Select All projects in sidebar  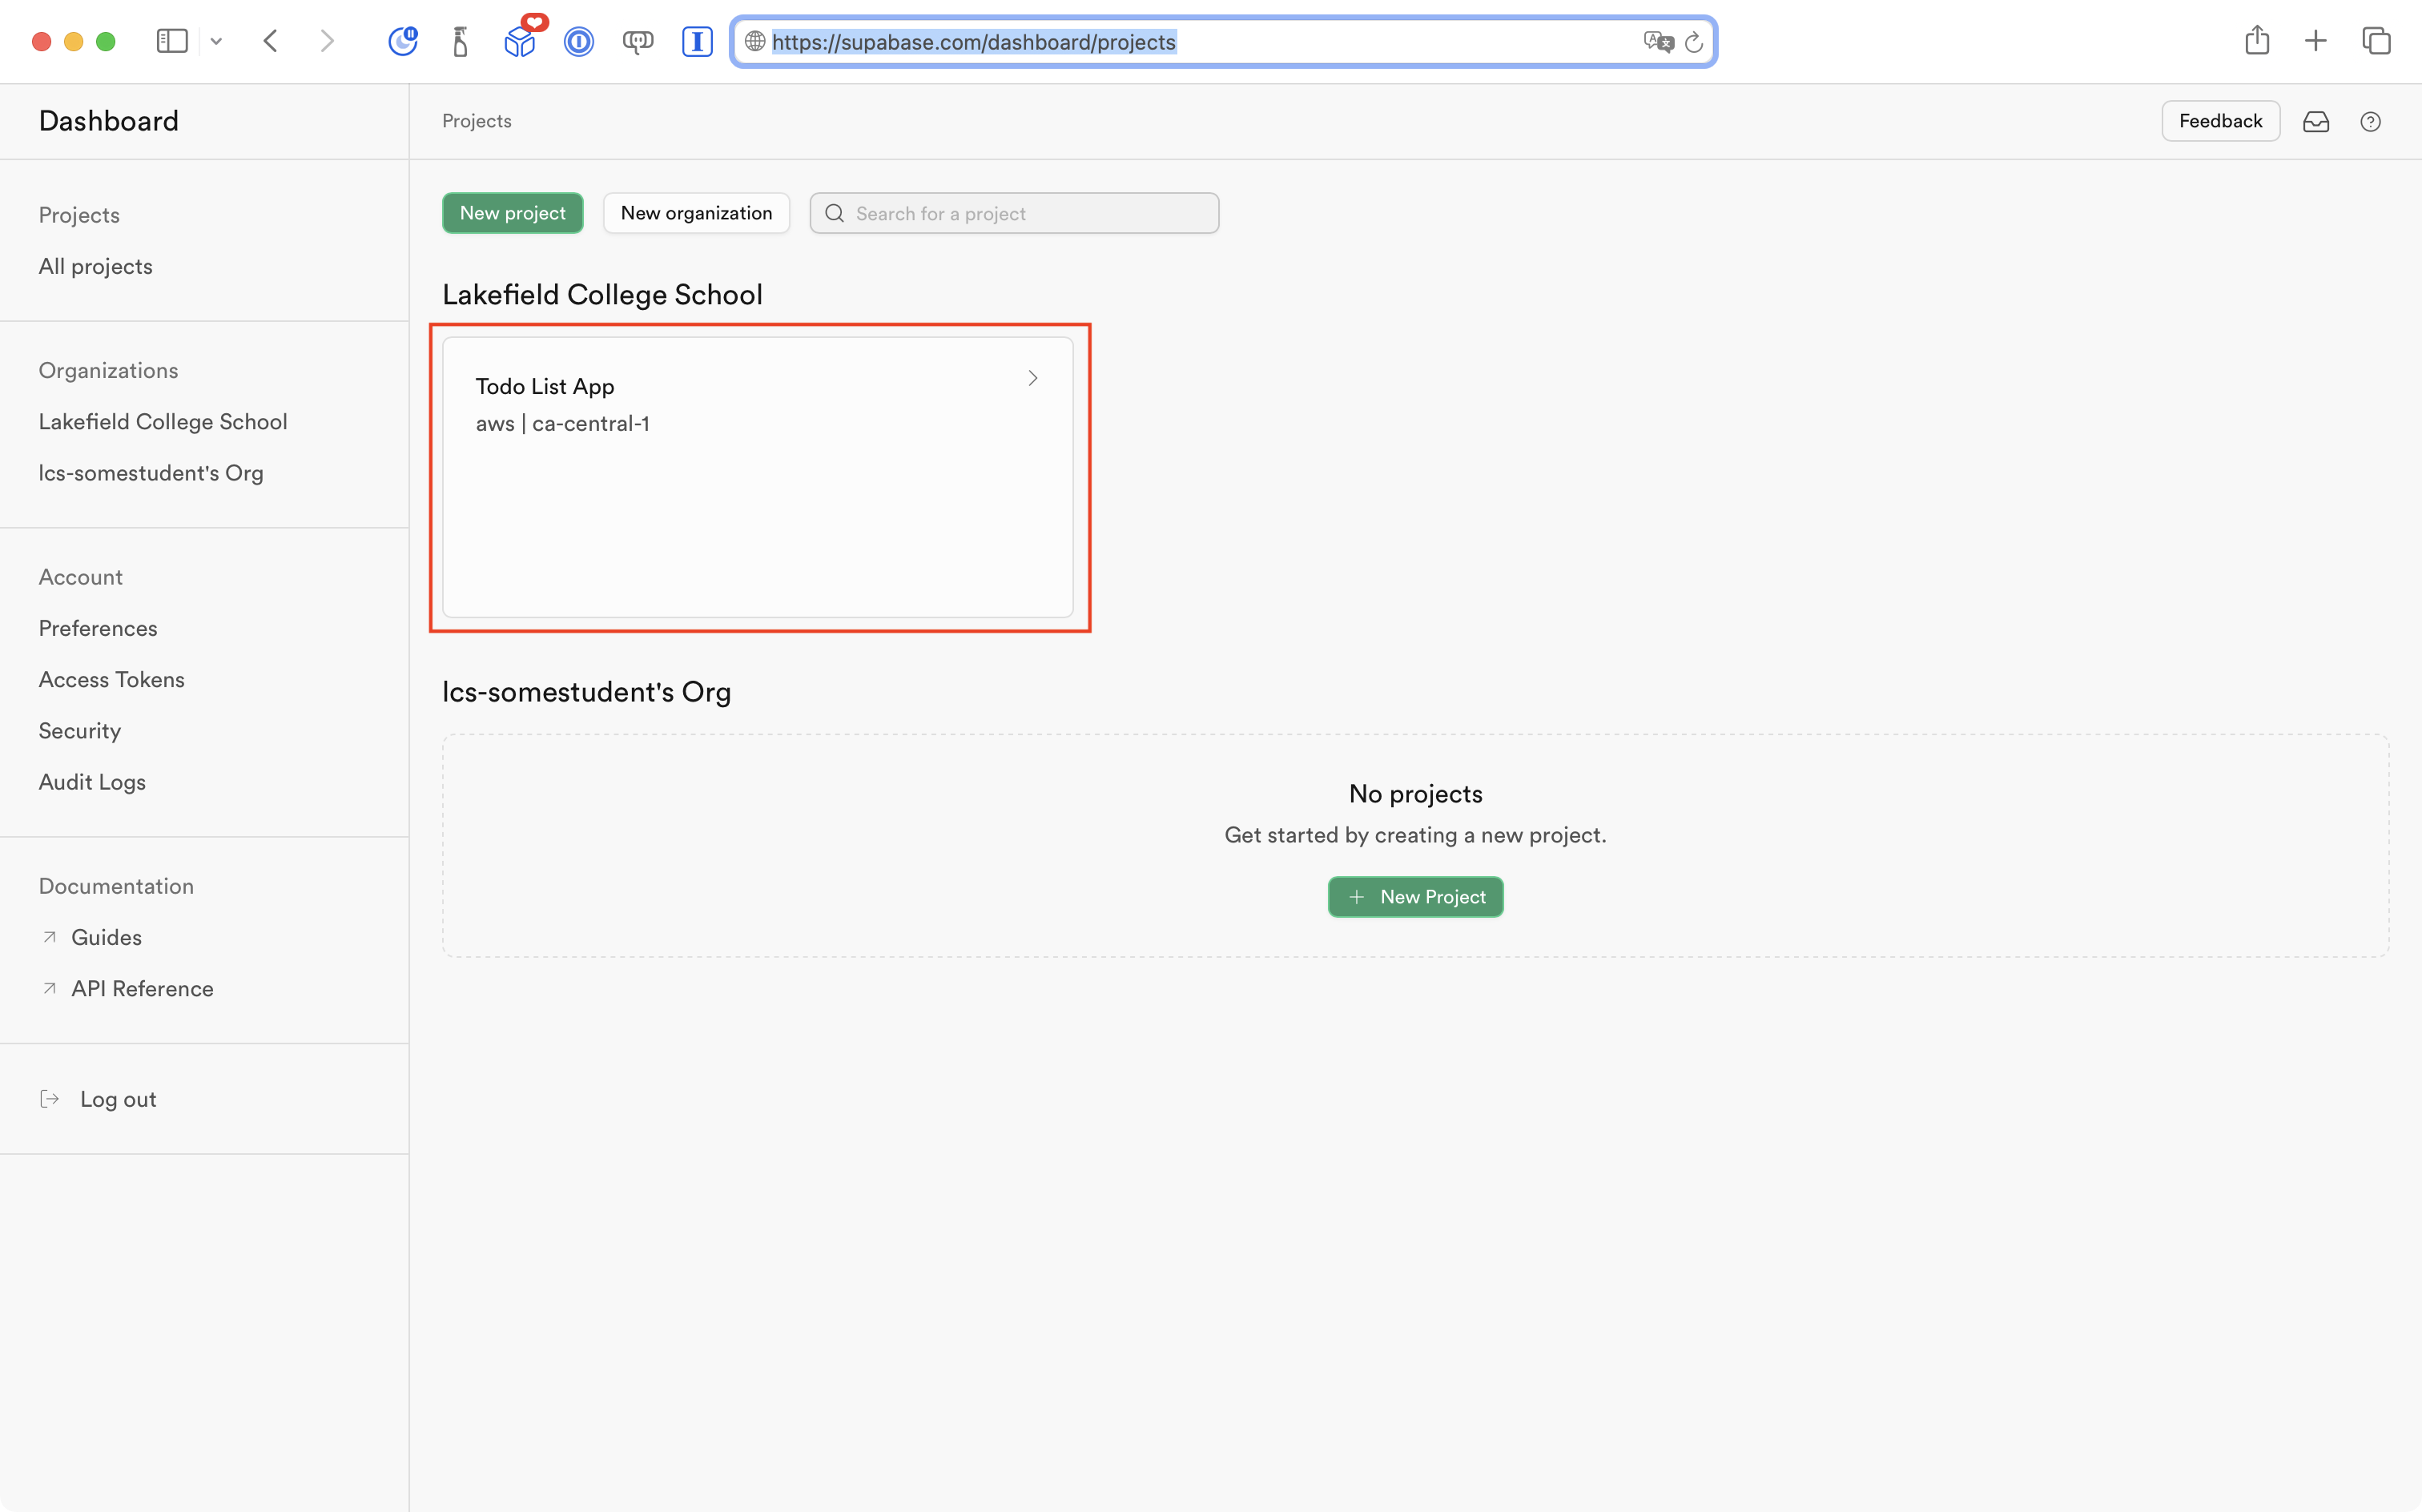(96, 266)
